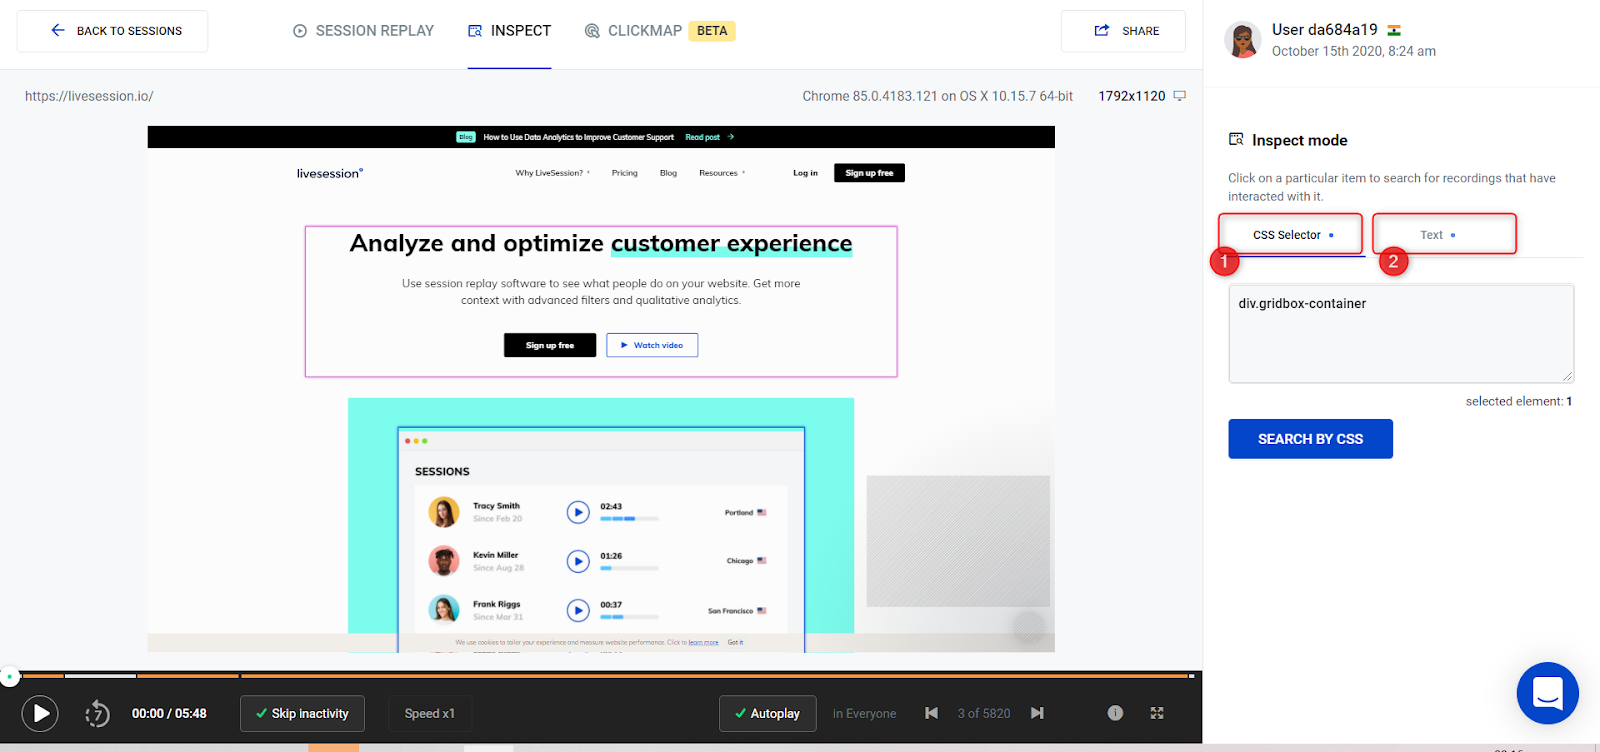Go to previous session recording
The width and height of the screenshot is (1600, 752).
click(932, 713)
